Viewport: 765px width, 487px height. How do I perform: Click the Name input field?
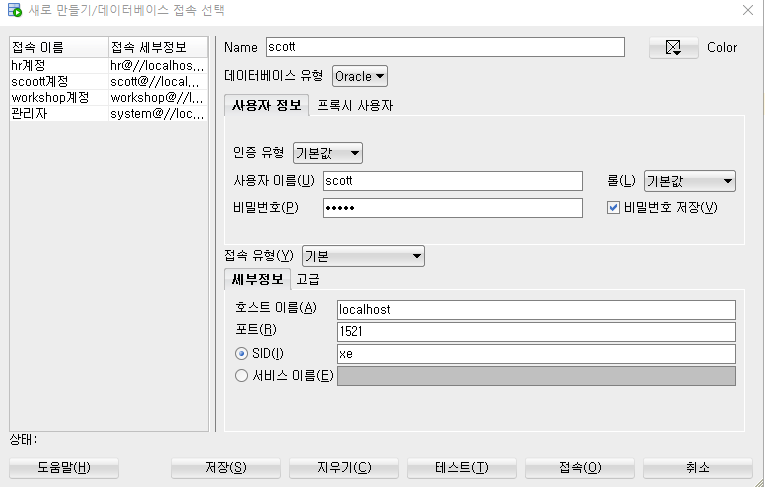pos(445,47)
